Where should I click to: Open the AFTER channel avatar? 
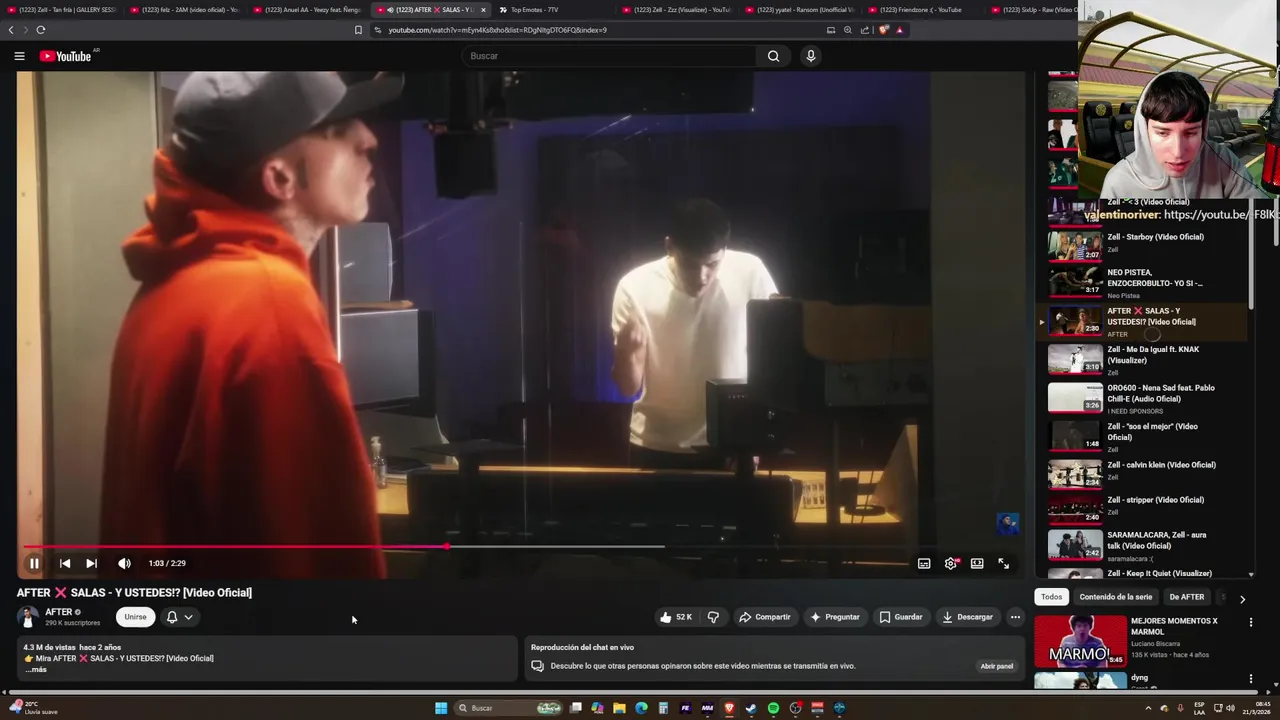click(28, 616)
